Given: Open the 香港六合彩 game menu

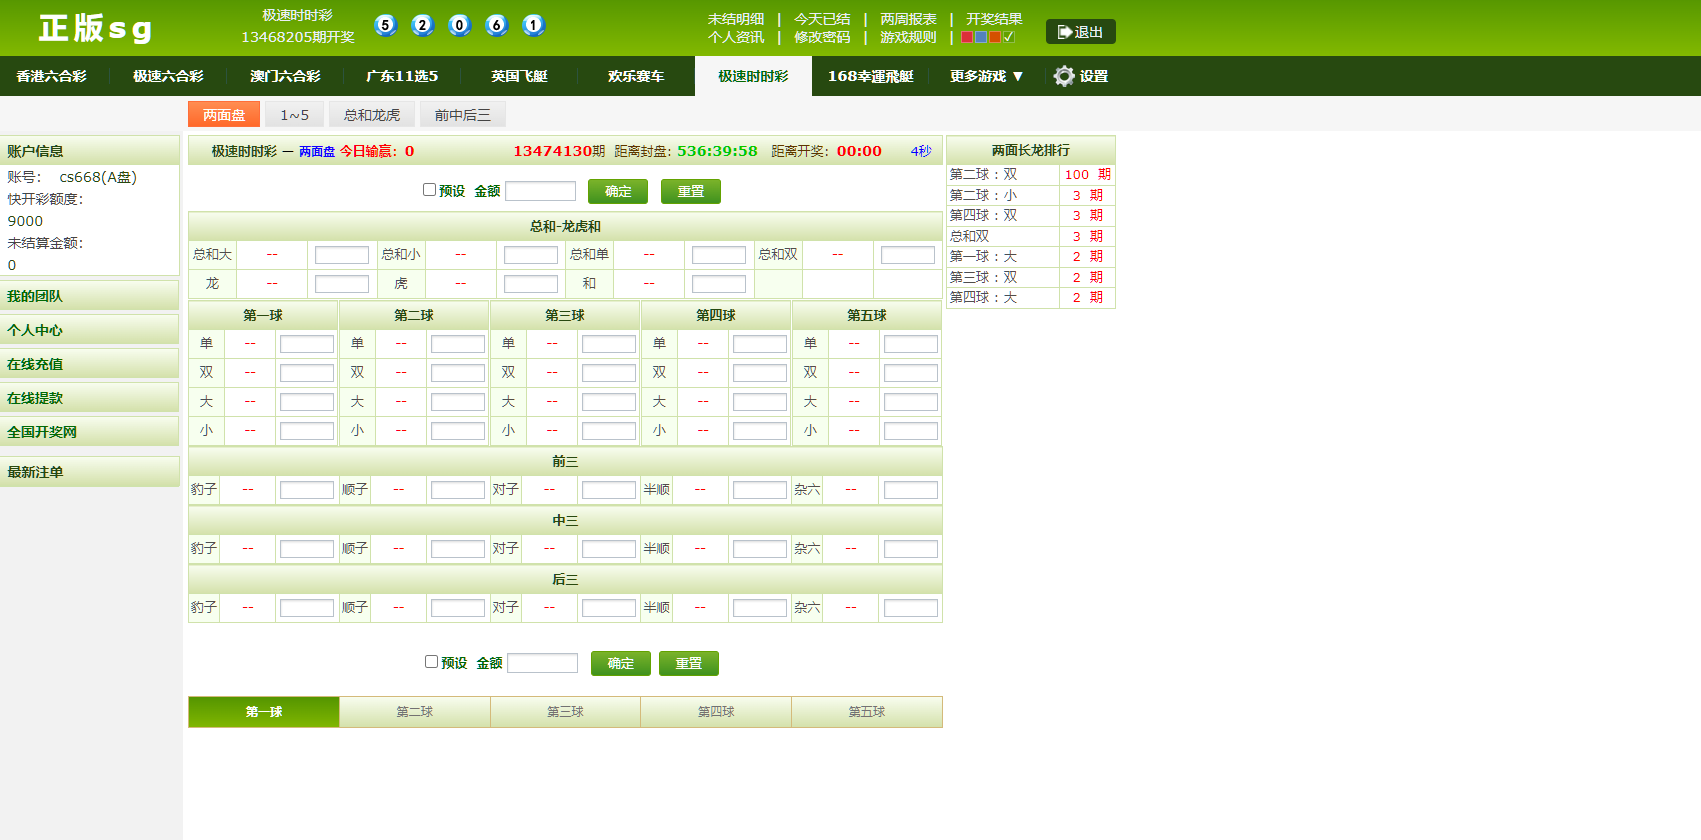Looking at the screenshot, I should (52, 76).
